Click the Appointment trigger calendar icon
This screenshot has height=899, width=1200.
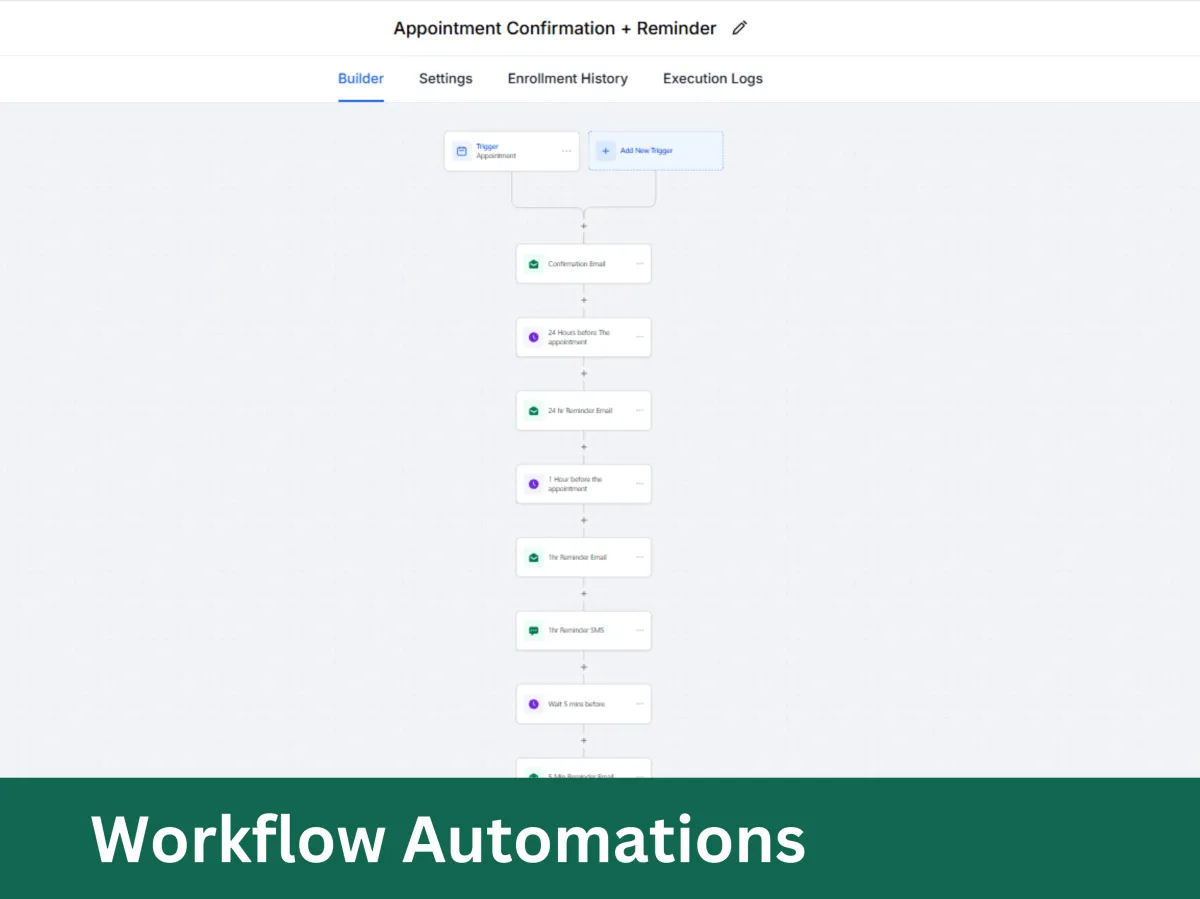click(461, 151)
